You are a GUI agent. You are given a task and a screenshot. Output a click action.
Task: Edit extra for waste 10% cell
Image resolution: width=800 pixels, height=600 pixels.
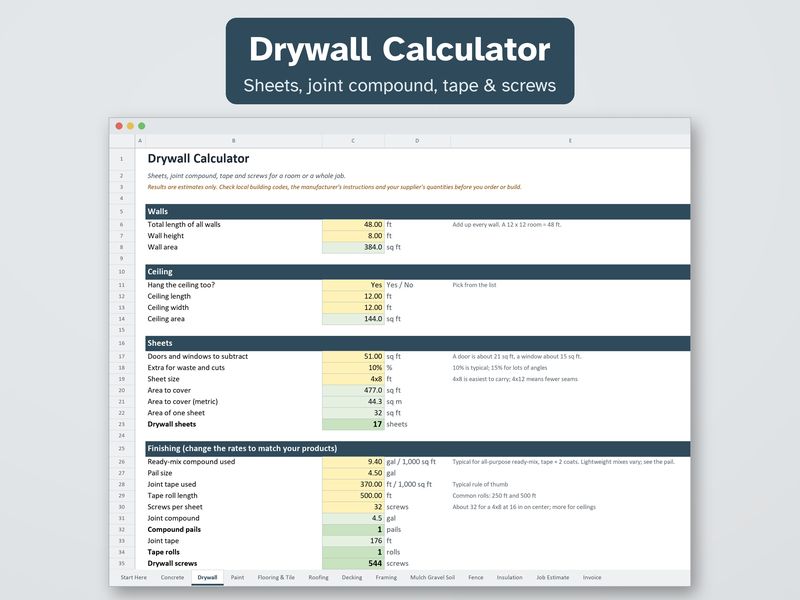[353, 368]
